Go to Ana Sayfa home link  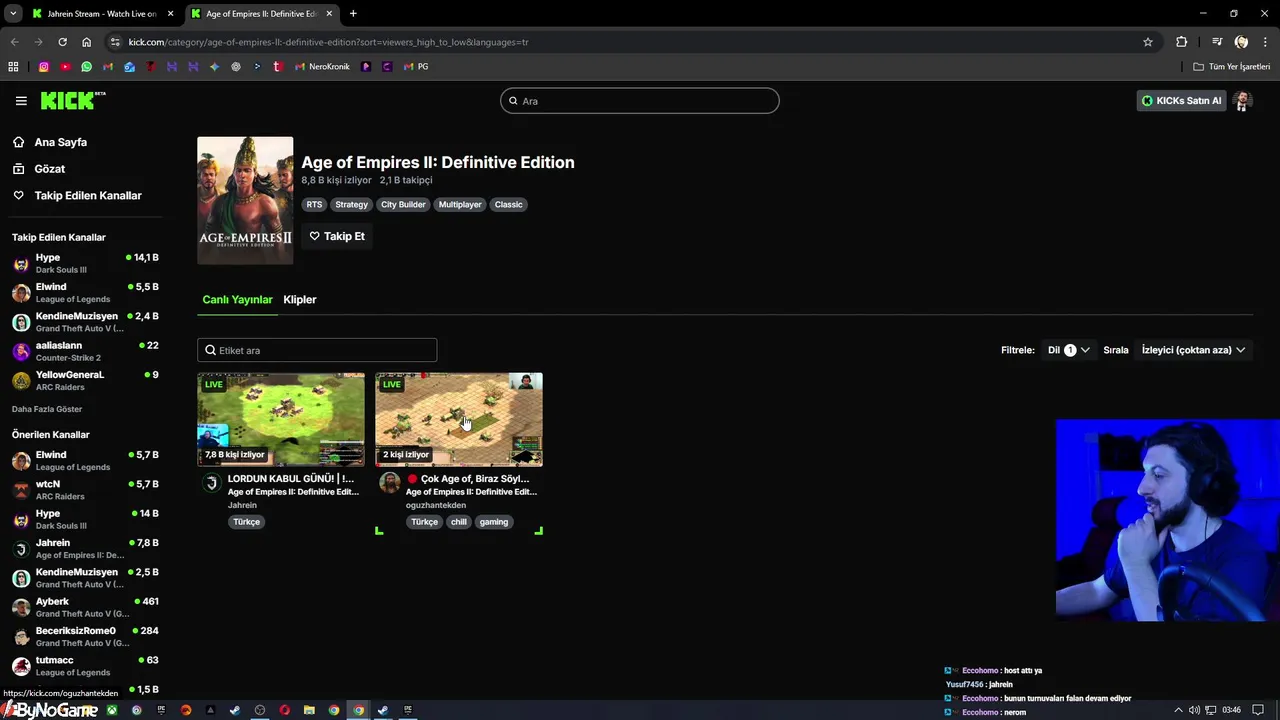click(61, 142)
